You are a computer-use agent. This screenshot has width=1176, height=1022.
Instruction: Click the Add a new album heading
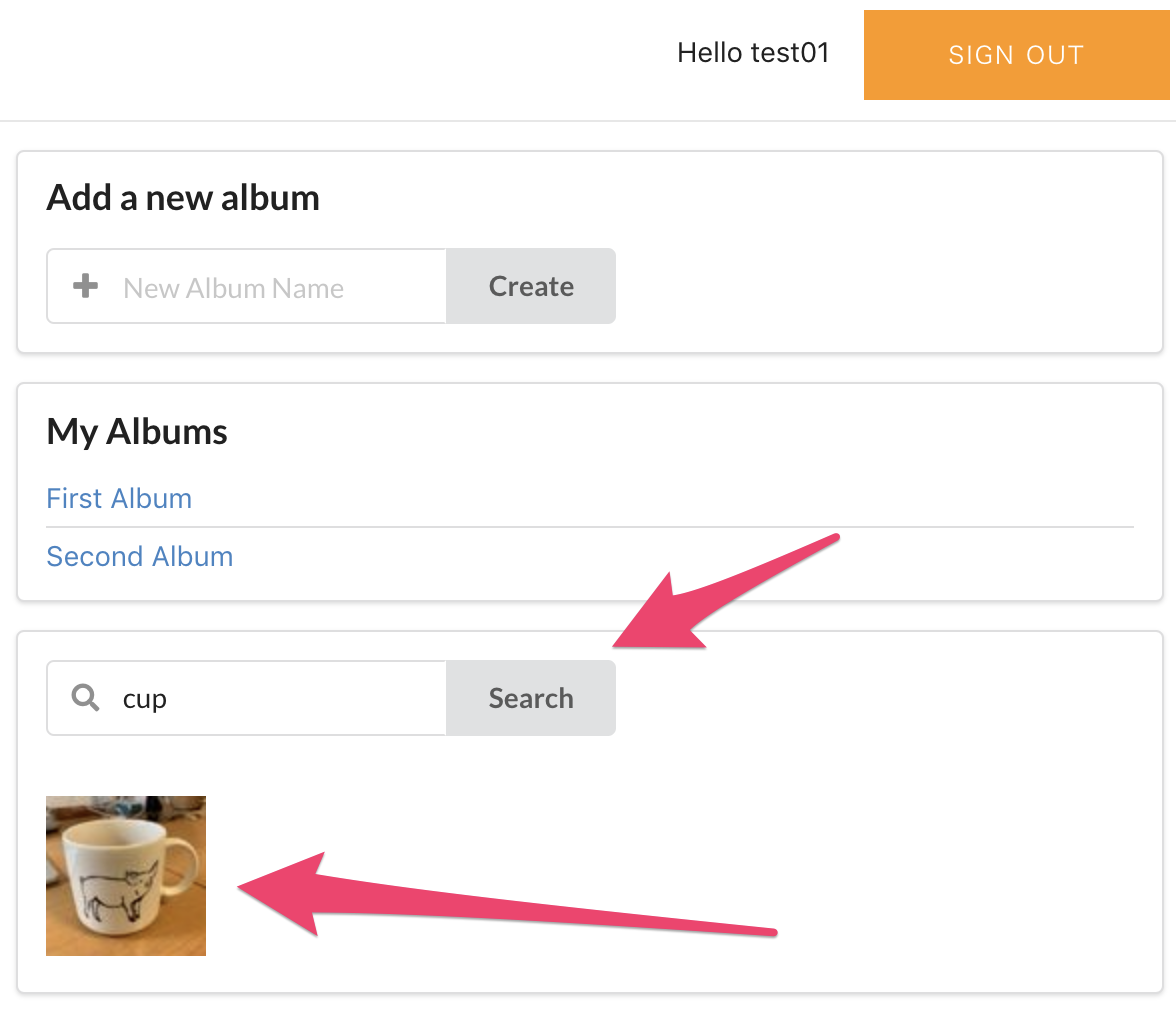coord(183,198)
